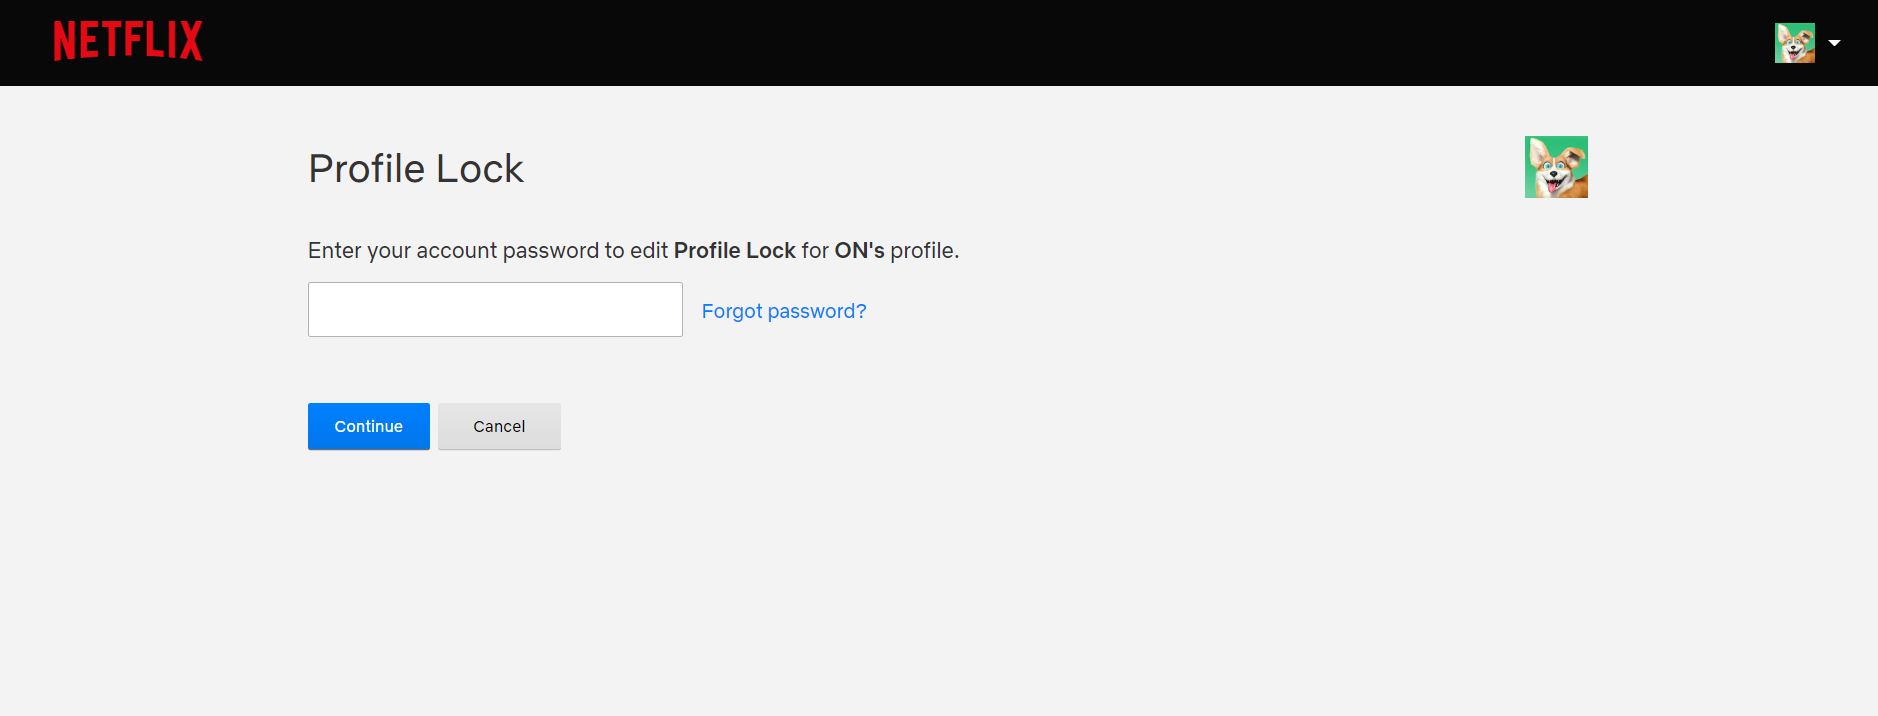This screenshot has height=716, width=1878.
Task: Return home via the Netflix wordmark
Action: 127,41
